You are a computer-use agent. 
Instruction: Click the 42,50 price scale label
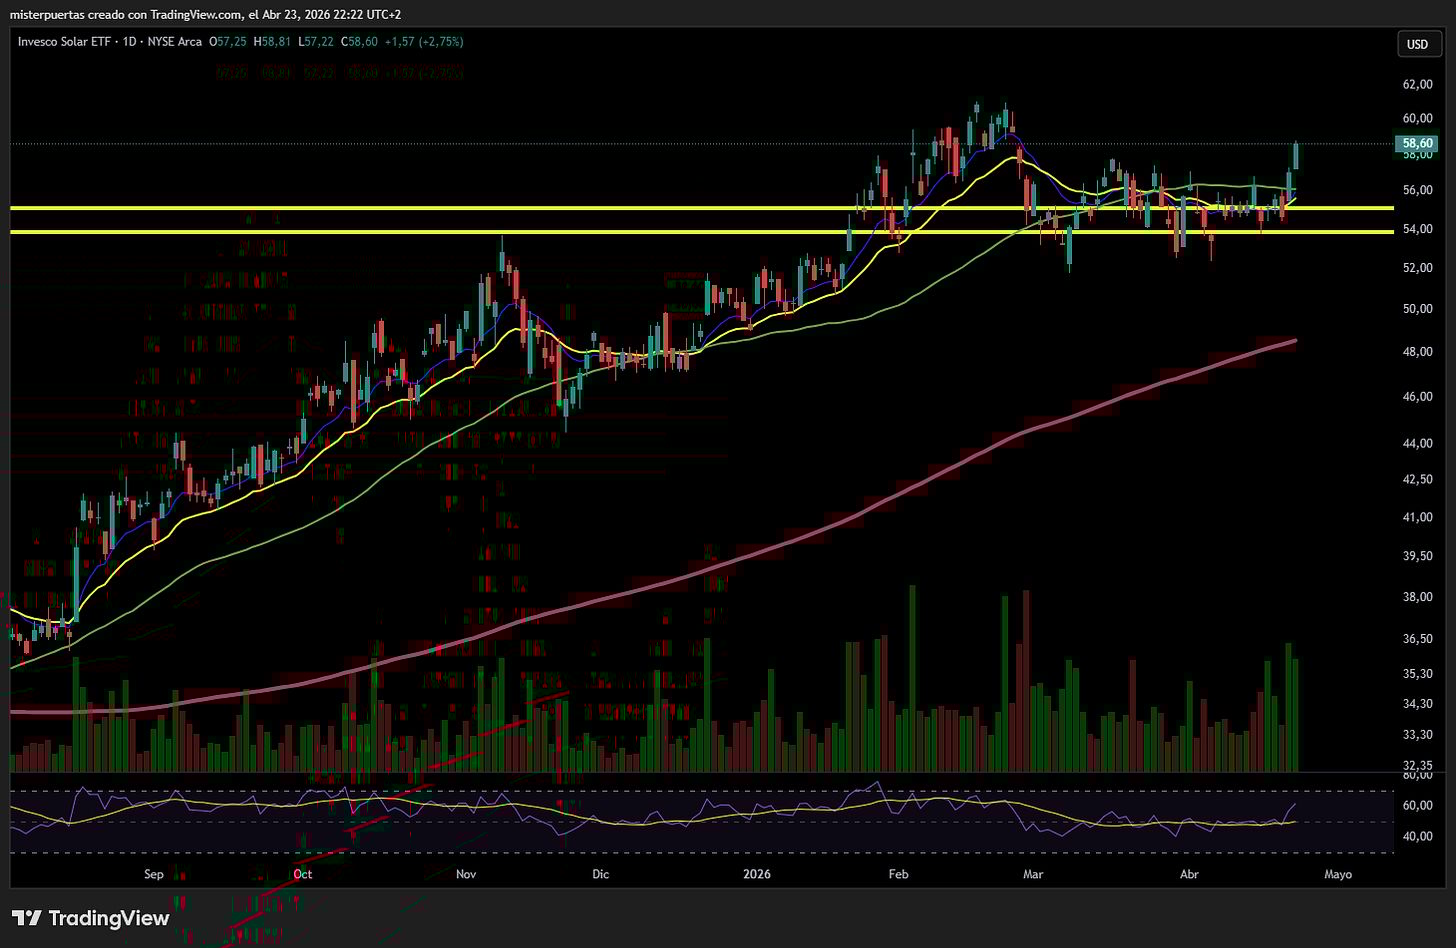[x=1418, y=479]
